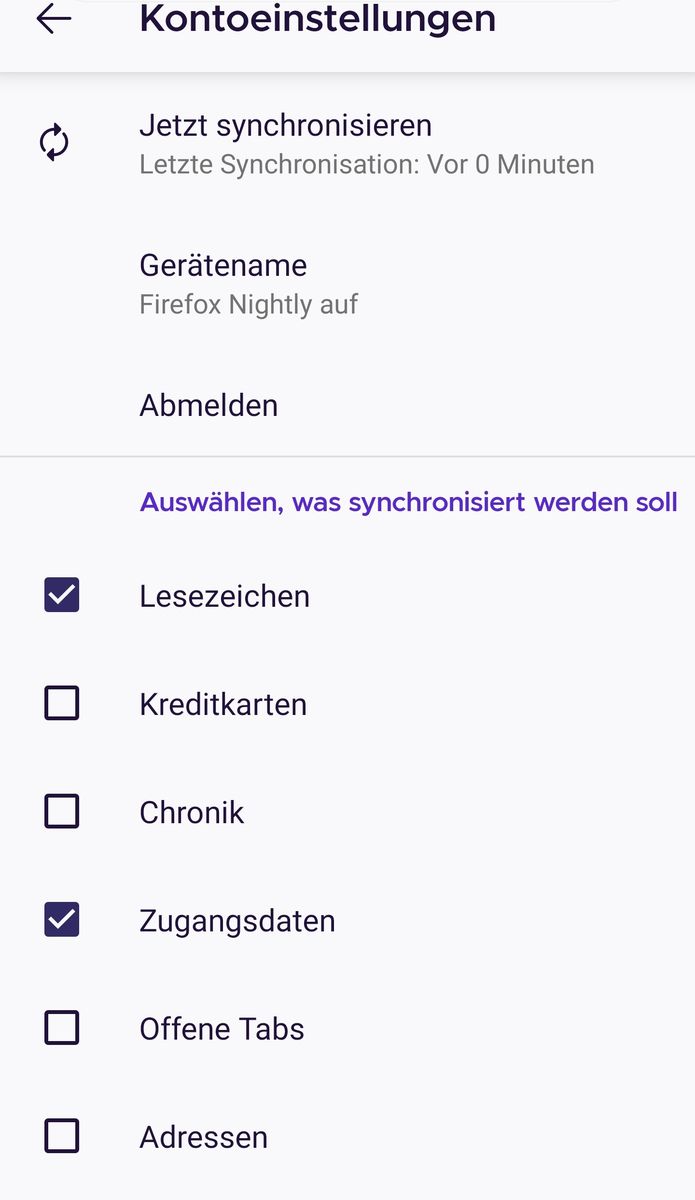Enable the Adressen checkbox
This screenshot has height=1200, width=695.
(x=62, y=1136)
